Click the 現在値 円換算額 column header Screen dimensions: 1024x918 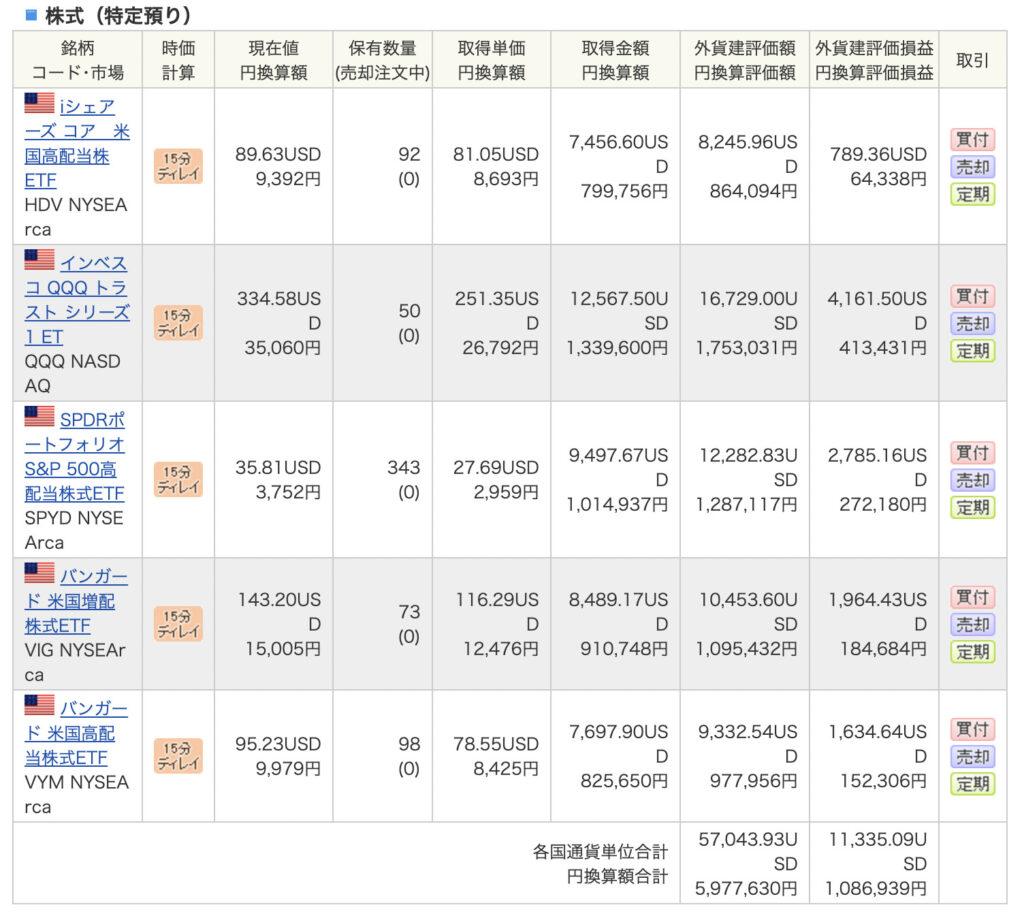pos(274,59)
